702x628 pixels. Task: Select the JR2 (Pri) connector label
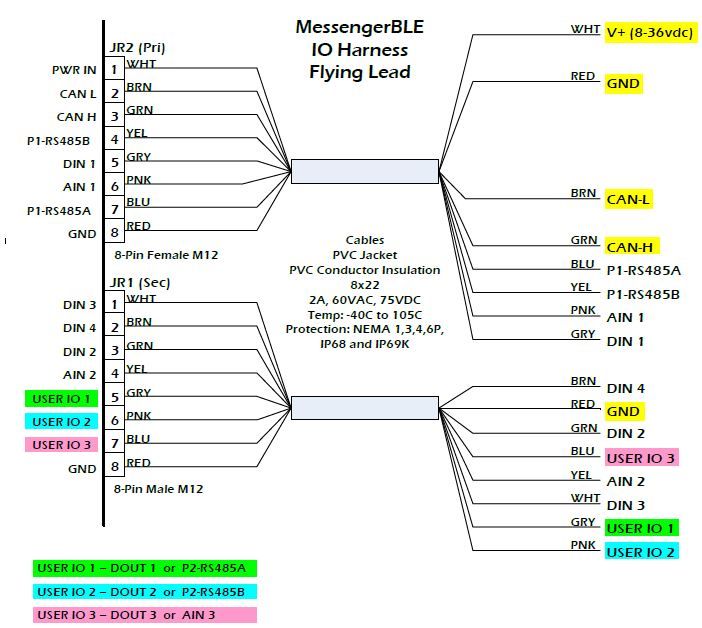(137, 47)
